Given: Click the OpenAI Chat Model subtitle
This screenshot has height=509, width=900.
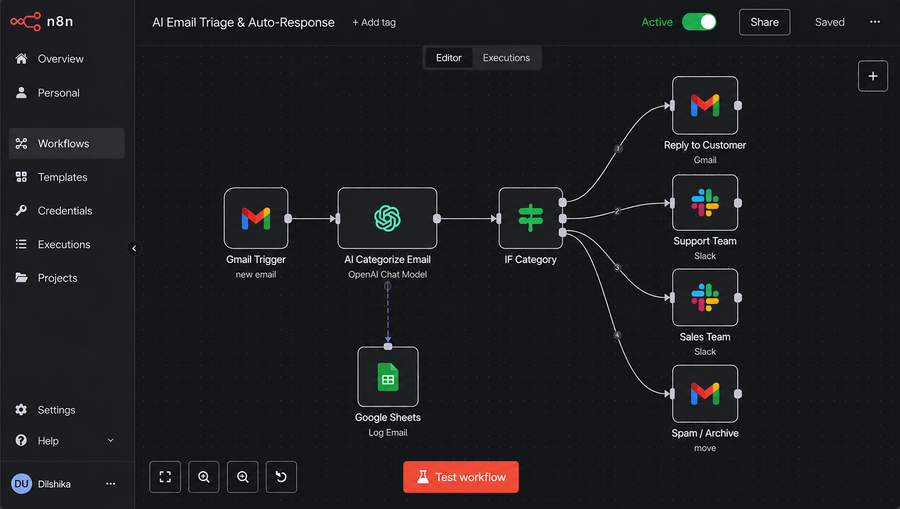Looking at the screenshot, I should (387, 274).
